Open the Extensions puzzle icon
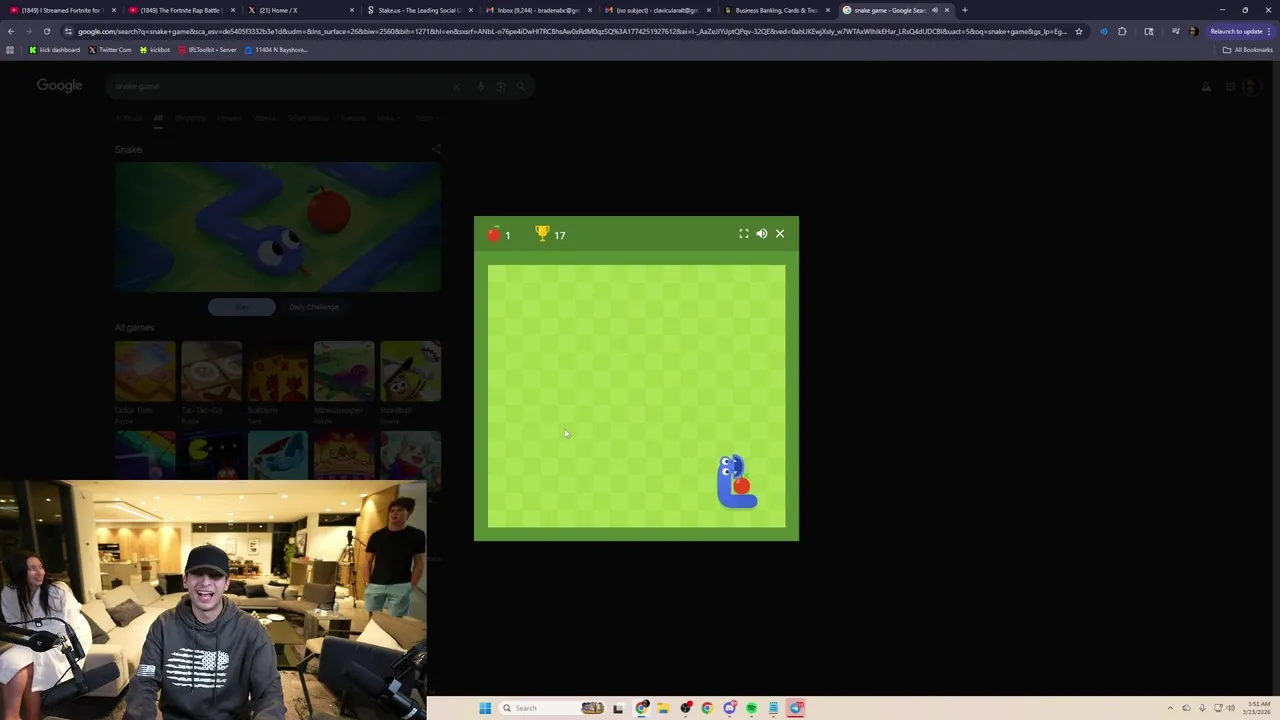Screen dimensions: 1280x720 (x=1122, y=31)
